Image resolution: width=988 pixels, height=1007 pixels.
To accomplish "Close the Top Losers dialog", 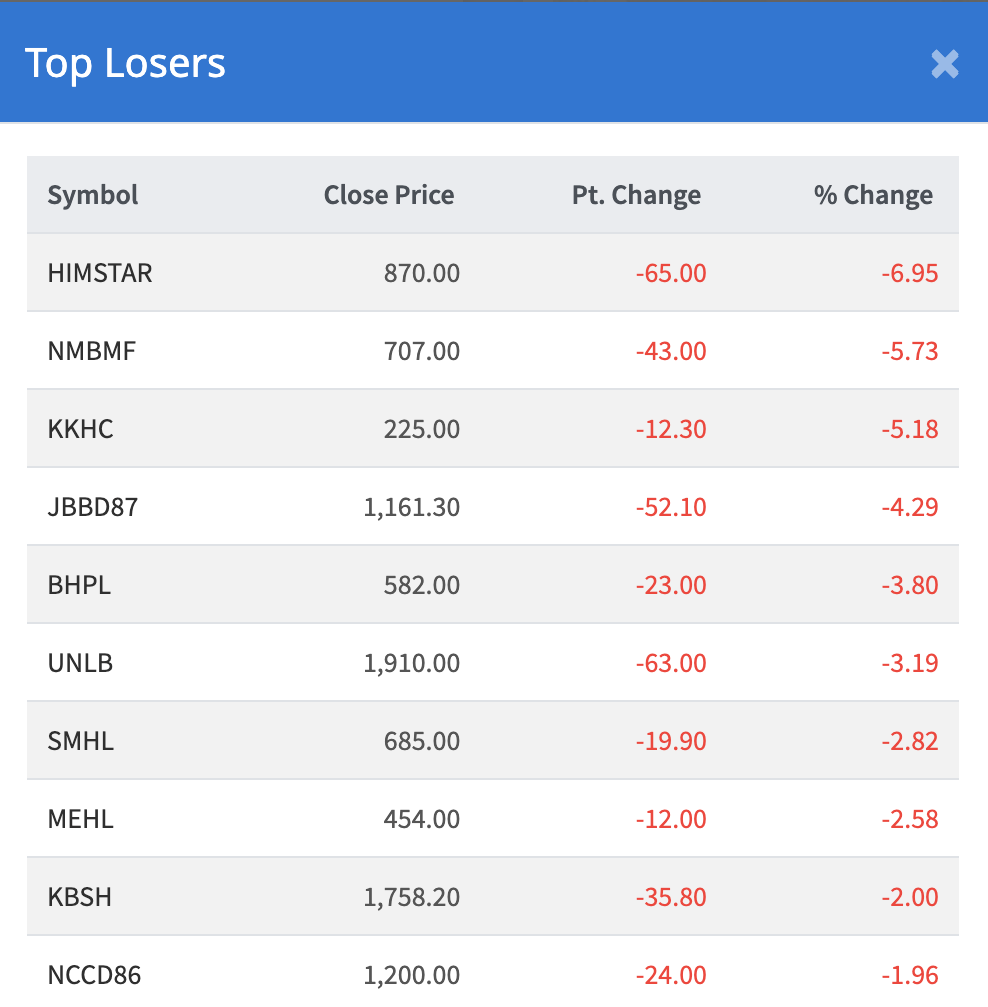I will tap(944, 64).
